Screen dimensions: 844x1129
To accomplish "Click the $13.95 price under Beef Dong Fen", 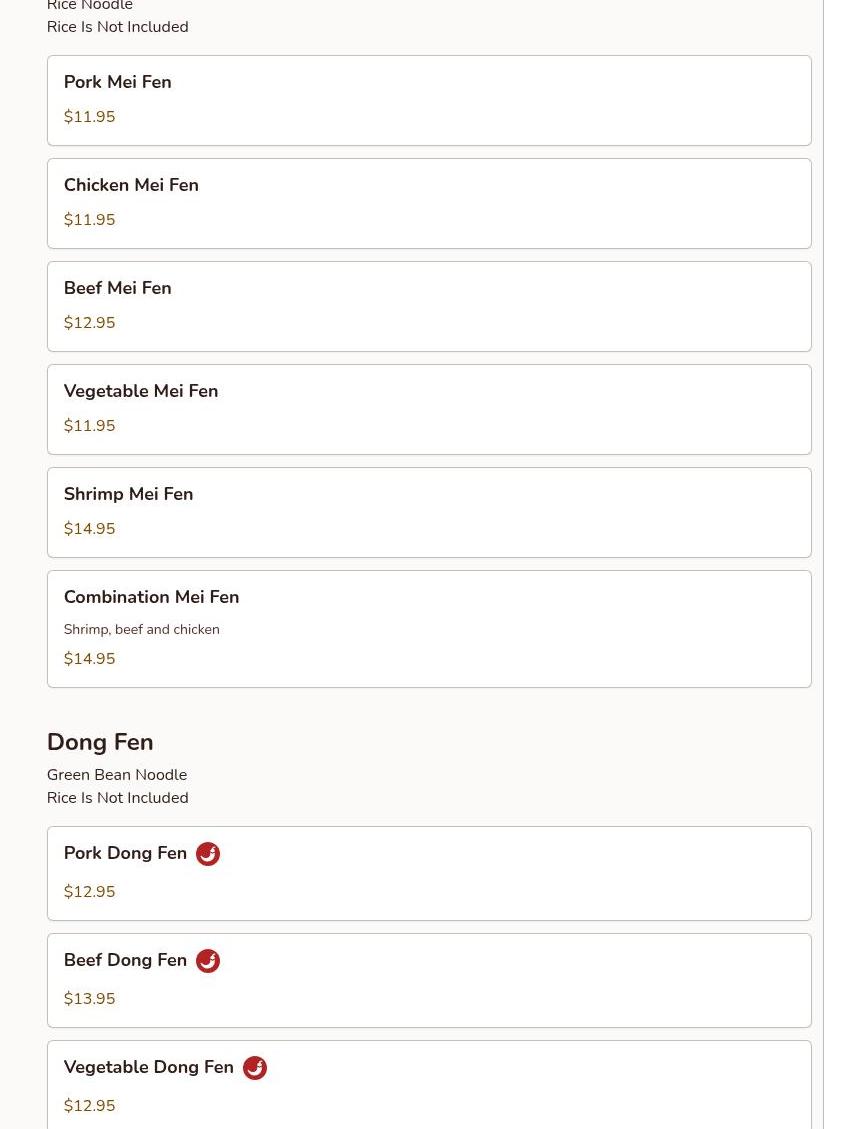I will click(x=89, y=999).
